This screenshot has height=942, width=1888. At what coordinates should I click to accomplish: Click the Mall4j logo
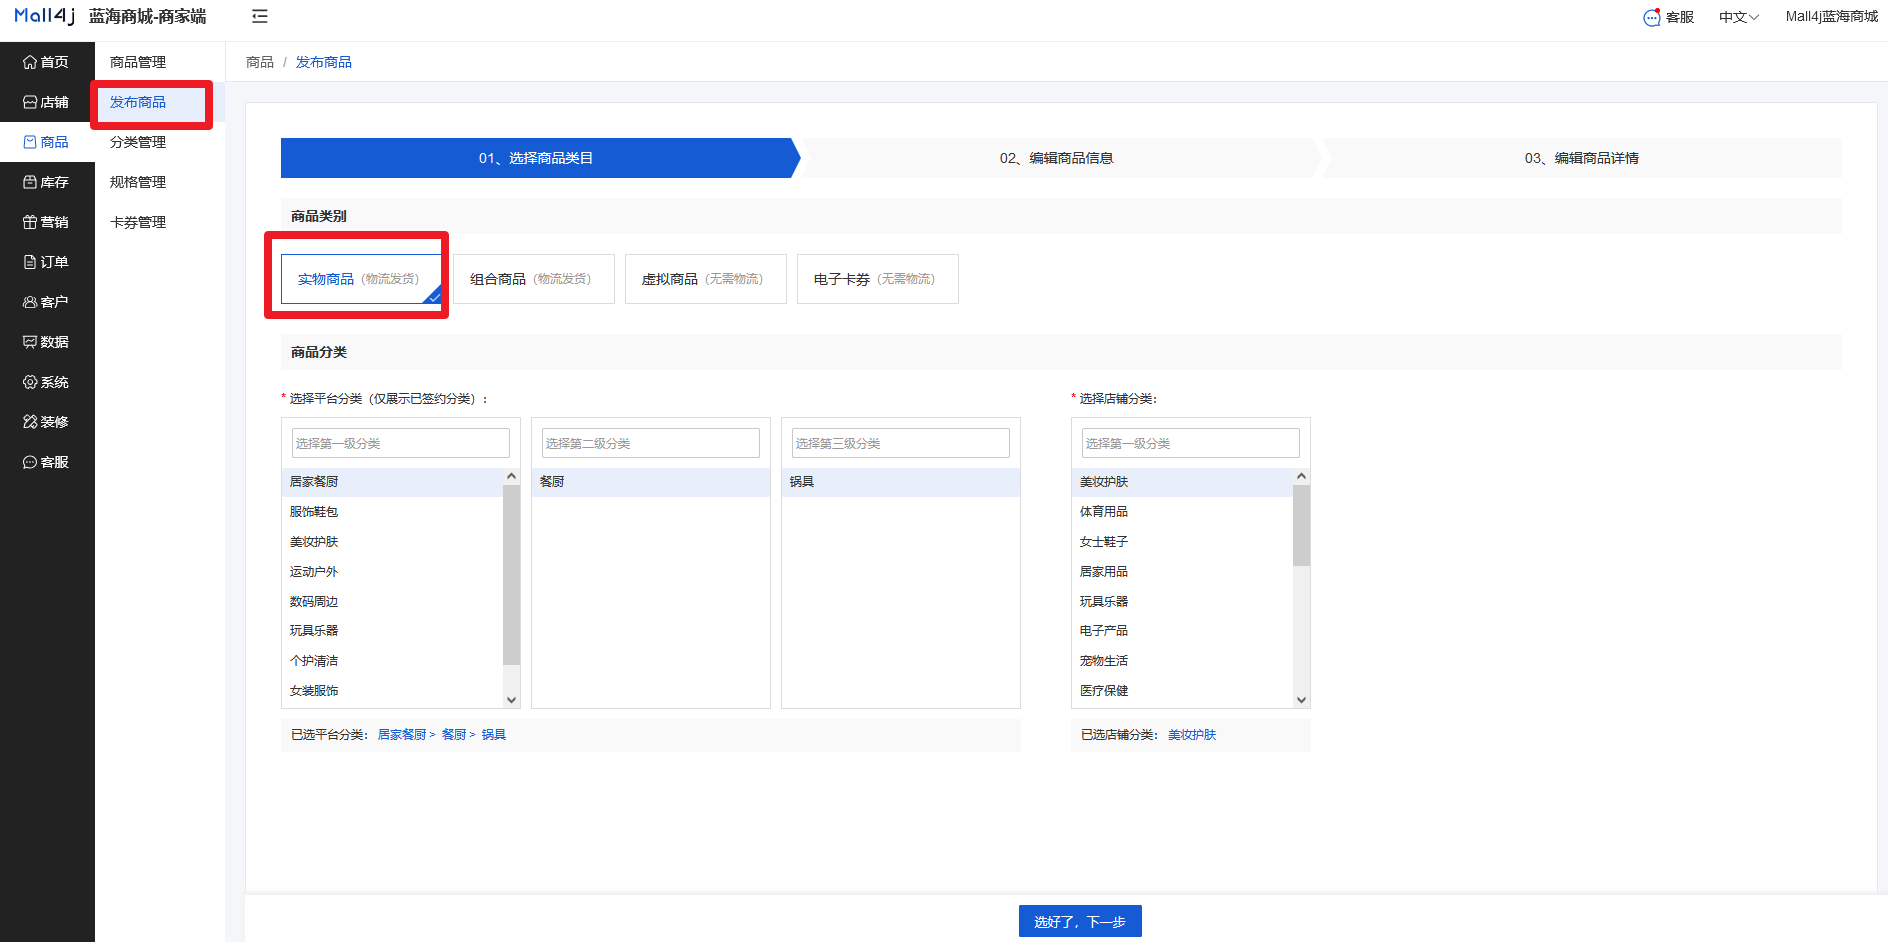click(x=45, y=16)
